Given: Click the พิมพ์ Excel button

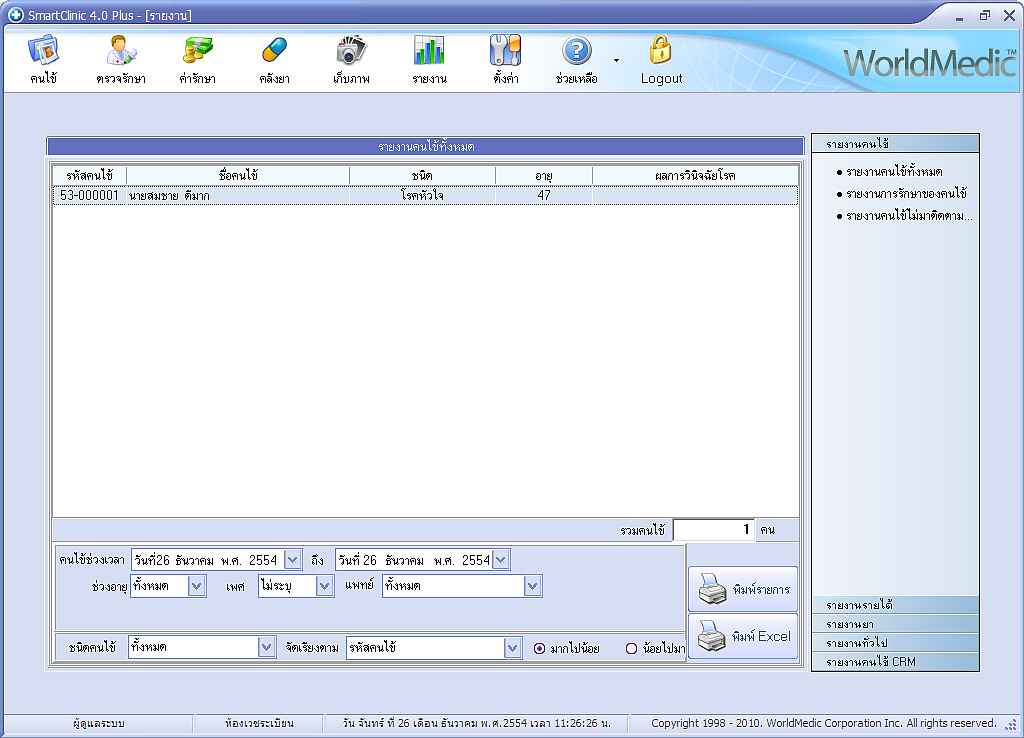Looking at the screenshot, I should coord(743,636).
